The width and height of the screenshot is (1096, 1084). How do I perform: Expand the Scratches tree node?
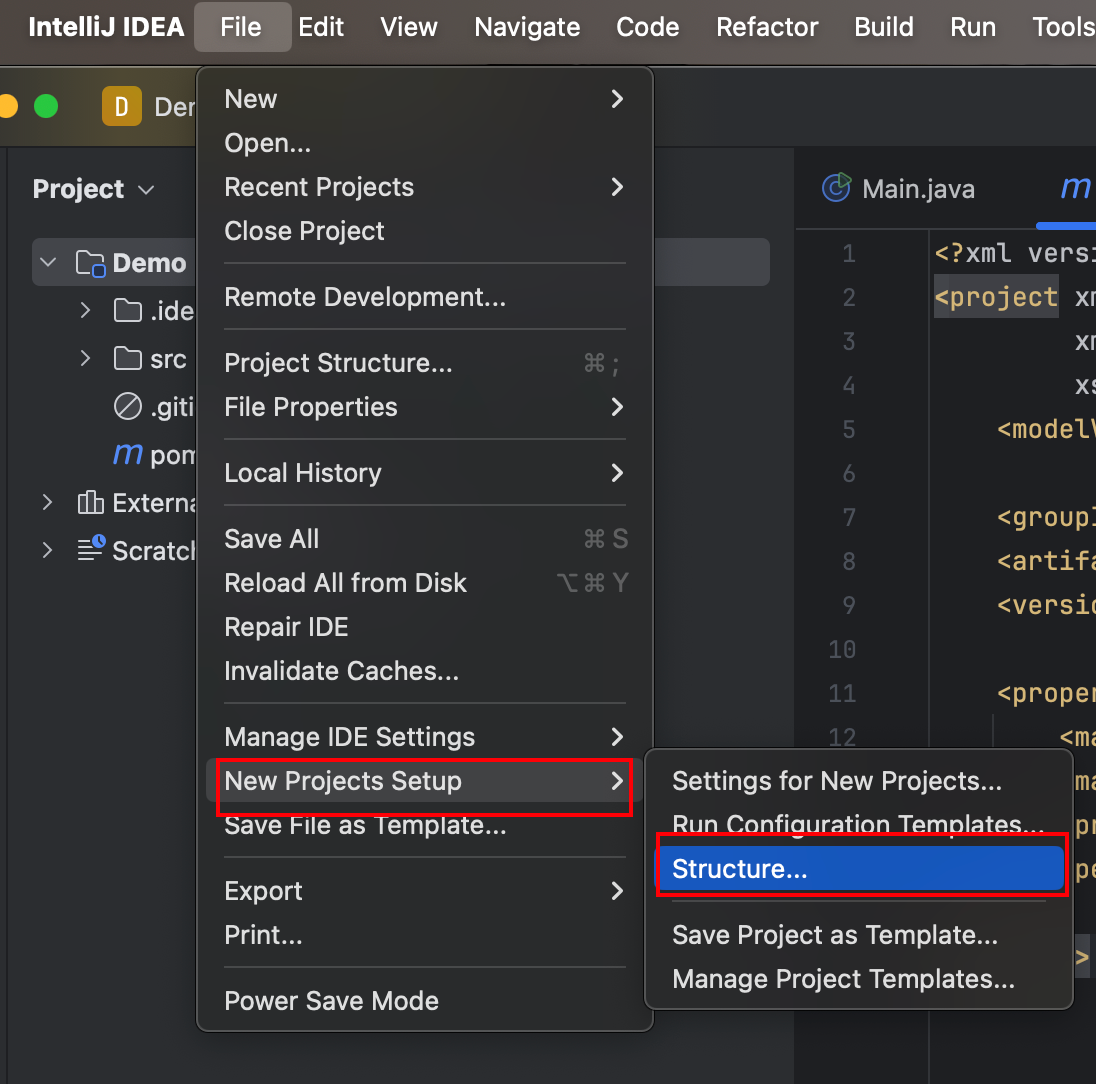point(47,550)
